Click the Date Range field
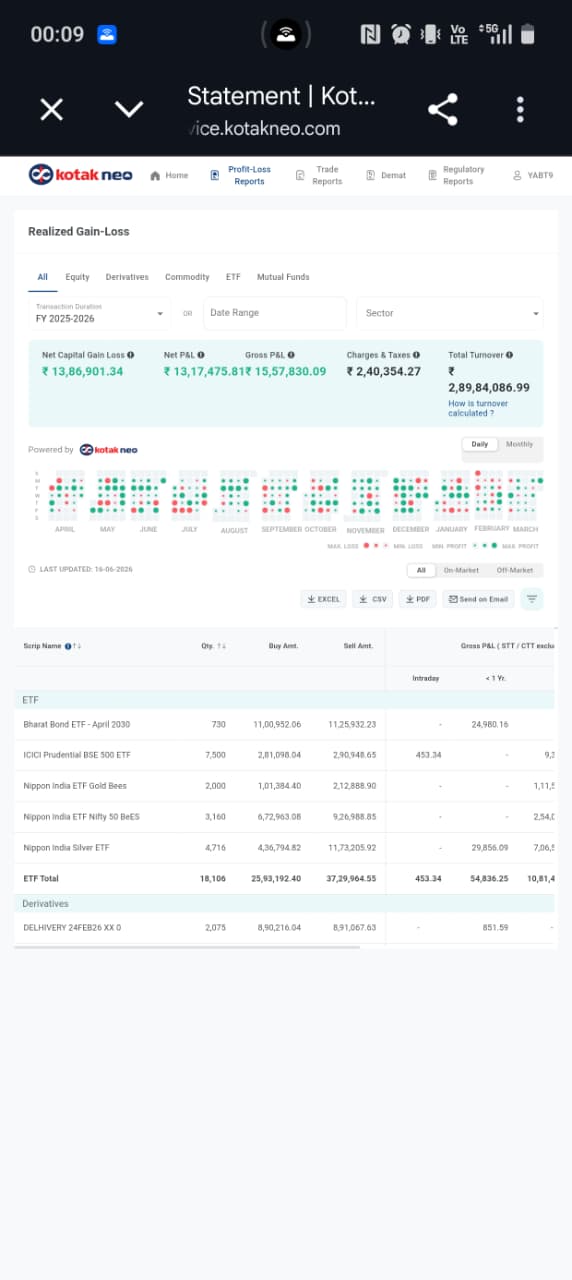572x1280 pixels. coord(275,313)
